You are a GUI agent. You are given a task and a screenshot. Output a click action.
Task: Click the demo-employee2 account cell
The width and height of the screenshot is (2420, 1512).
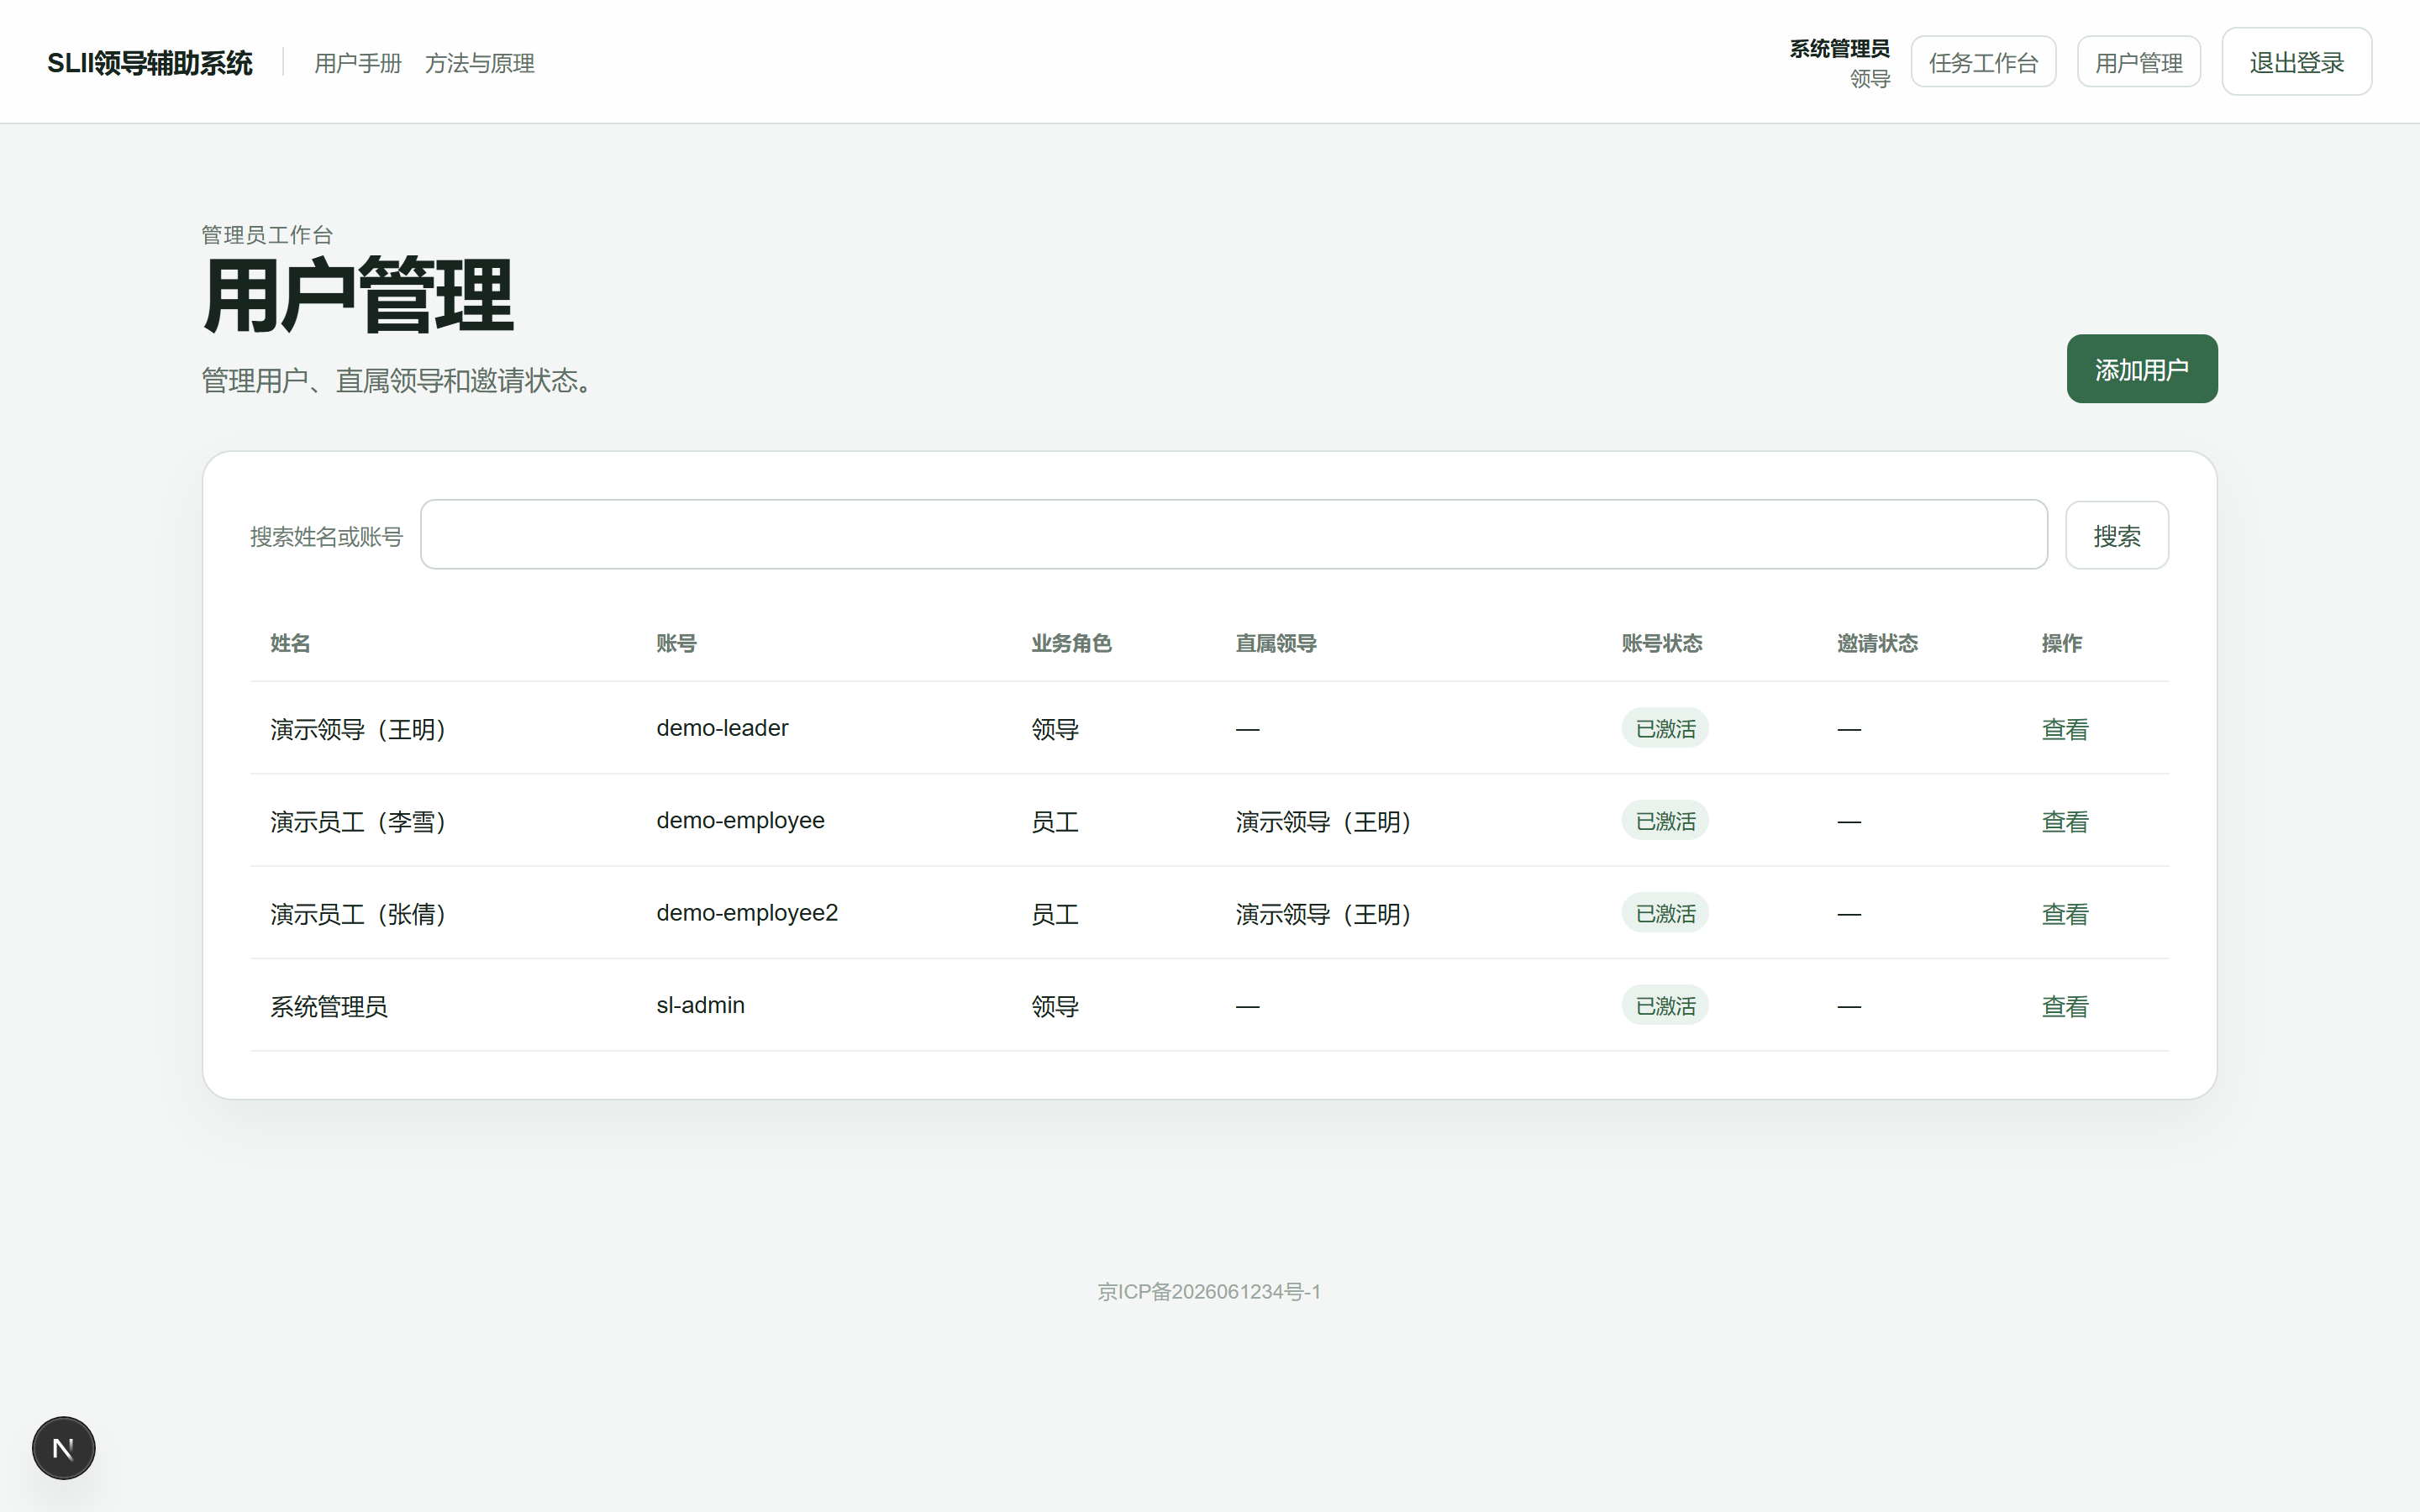747,913
